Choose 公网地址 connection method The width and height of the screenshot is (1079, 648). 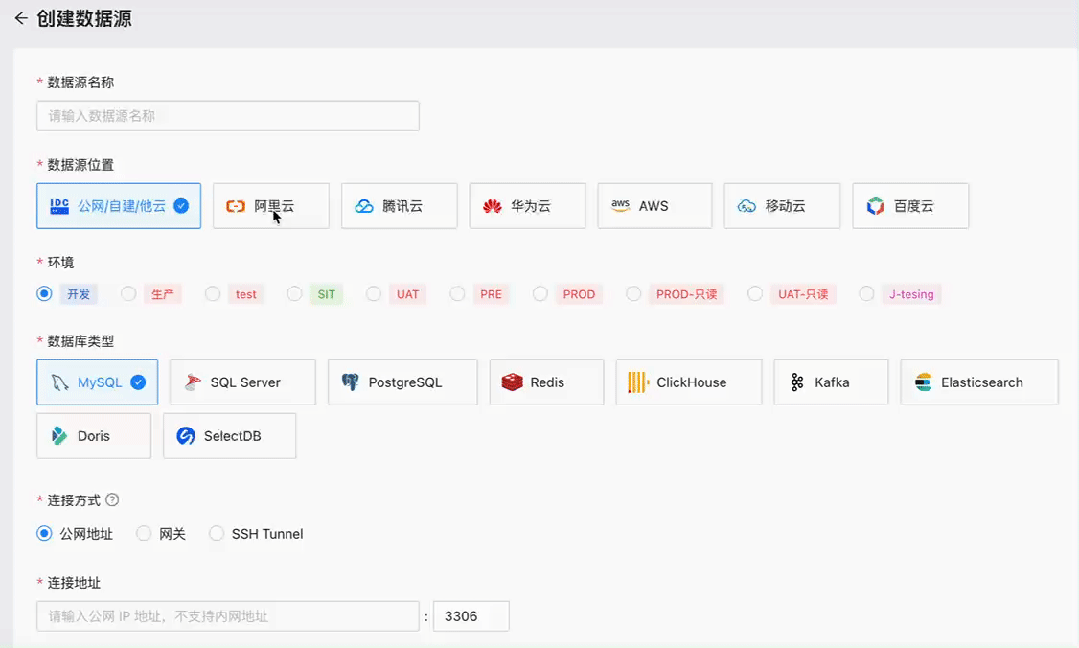pos(44,534)
